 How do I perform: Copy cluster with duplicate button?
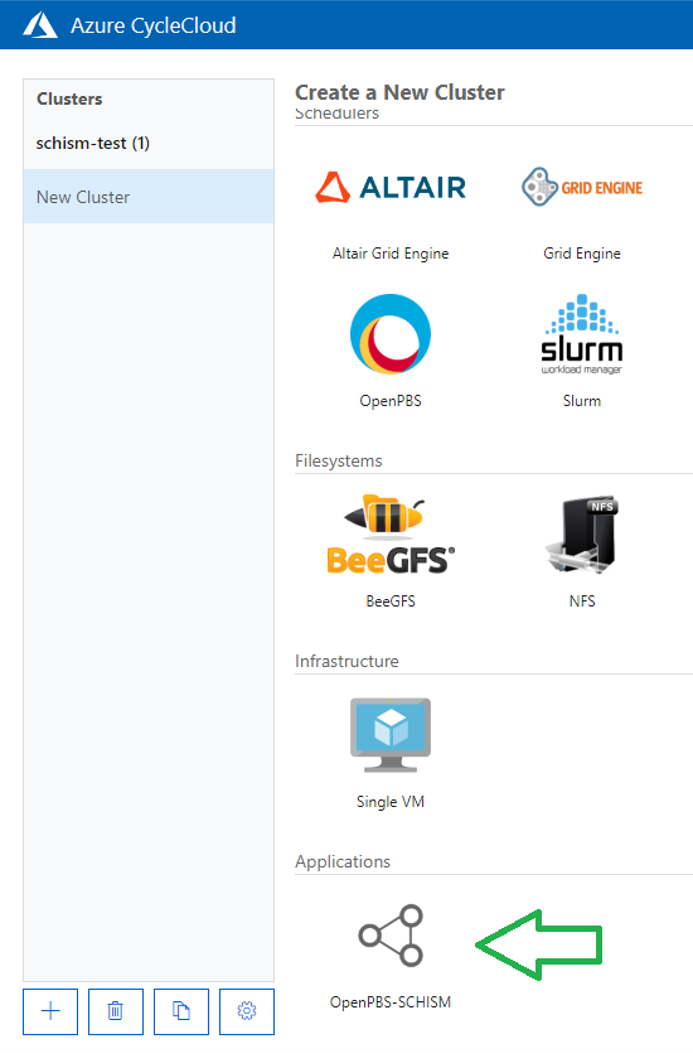(181, 1011)
